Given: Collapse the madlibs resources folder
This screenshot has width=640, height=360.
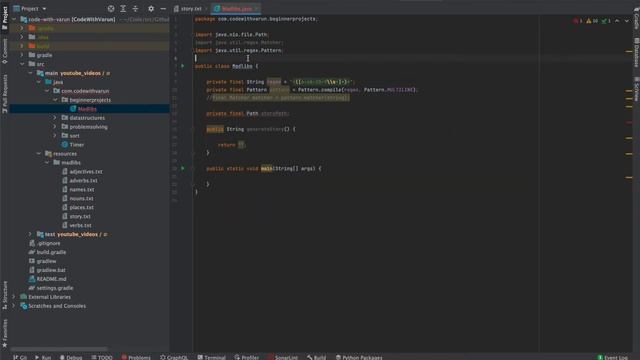Looking at the screenshot, I should [x=47, y=163].
